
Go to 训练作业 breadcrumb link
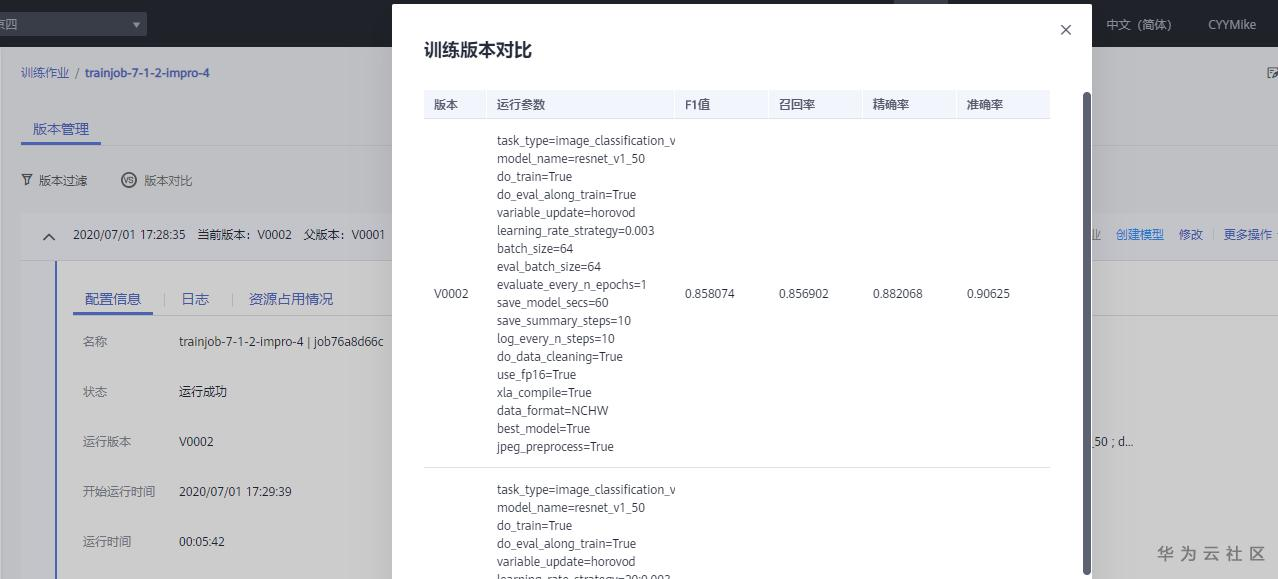pos(45,73)
